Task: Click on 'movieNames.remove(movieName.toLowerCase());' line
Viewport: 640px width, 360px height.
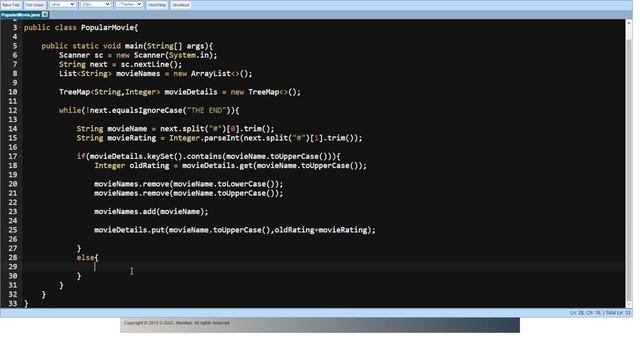Action: (x=189, y=184)
